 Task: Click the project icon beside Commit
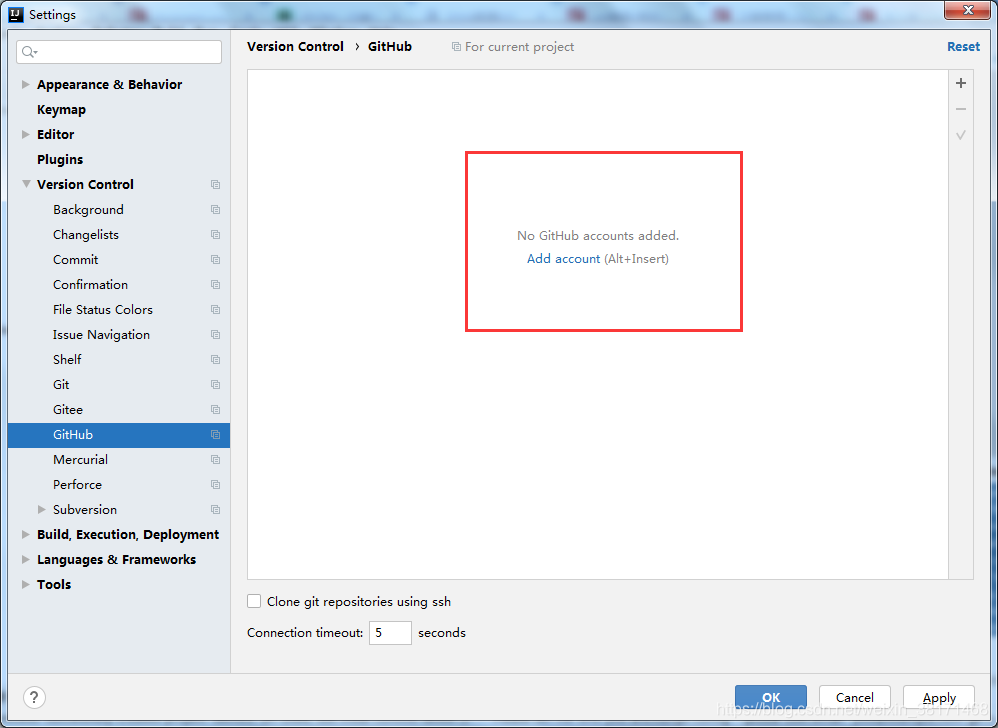pyautogui.click(x=215, y=260)
